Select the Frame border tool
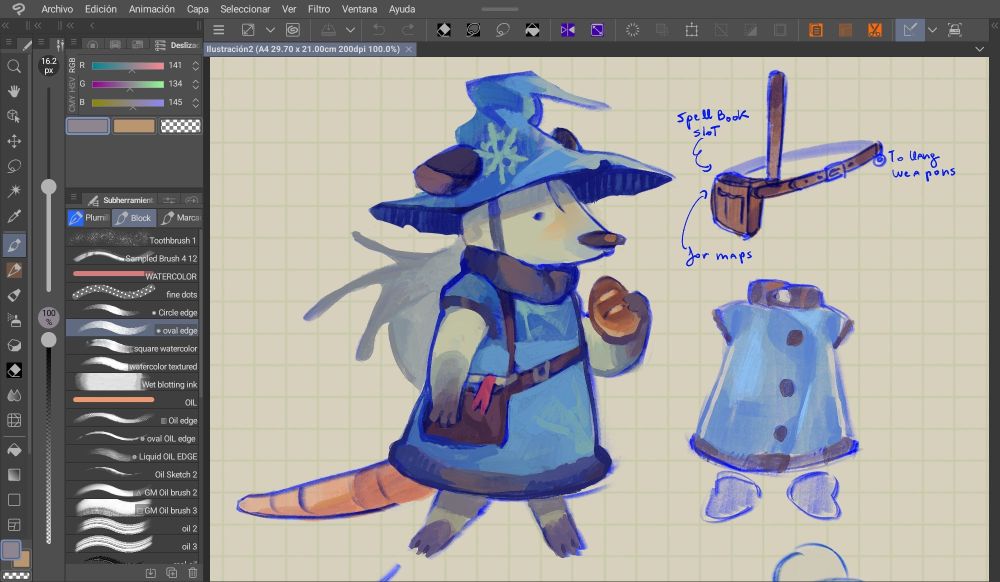 [13, 525]
